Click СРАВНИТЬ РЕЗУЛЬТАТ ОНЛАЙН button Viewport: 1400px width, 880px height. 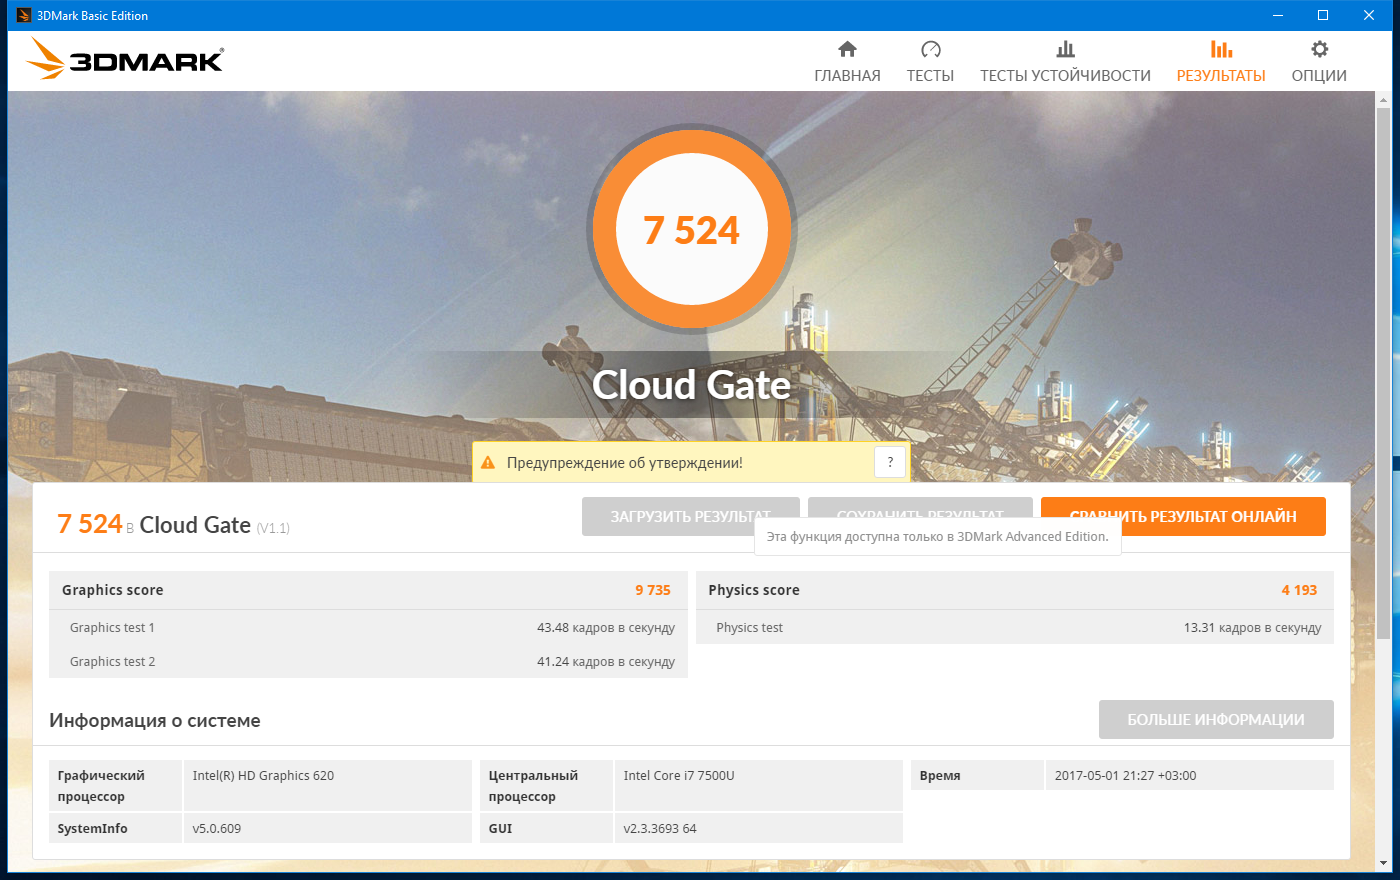[x=1183, y=516]
